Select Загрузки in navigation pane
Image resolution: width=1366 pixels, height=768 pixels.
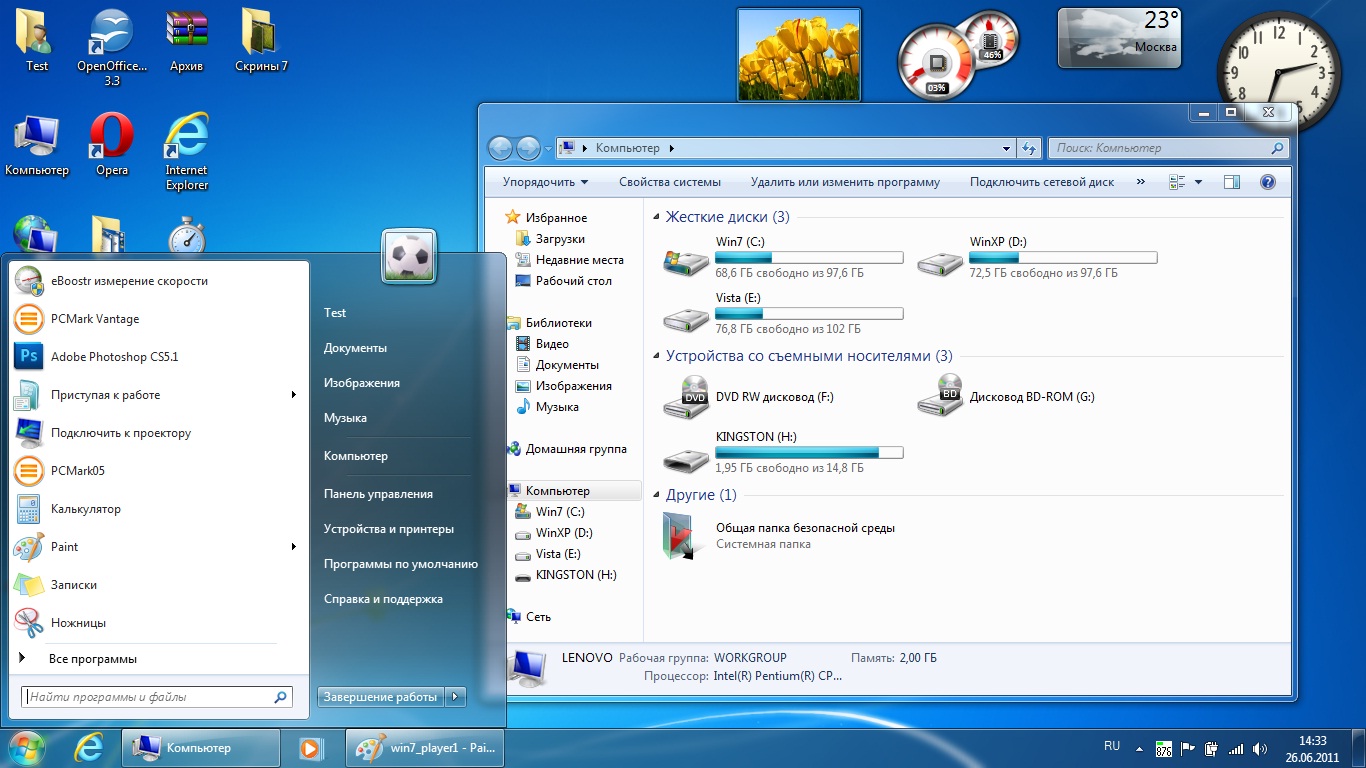point(560,239)
